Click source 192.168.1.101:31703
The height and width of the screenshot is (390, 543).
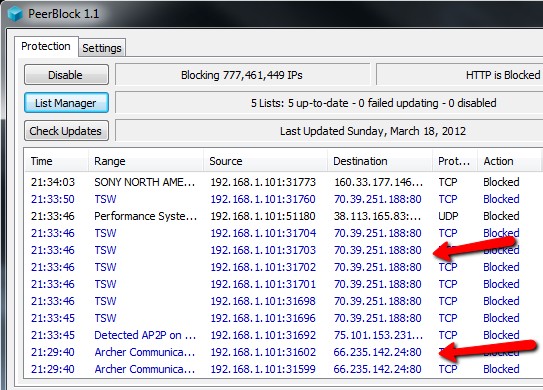(263, 250)
